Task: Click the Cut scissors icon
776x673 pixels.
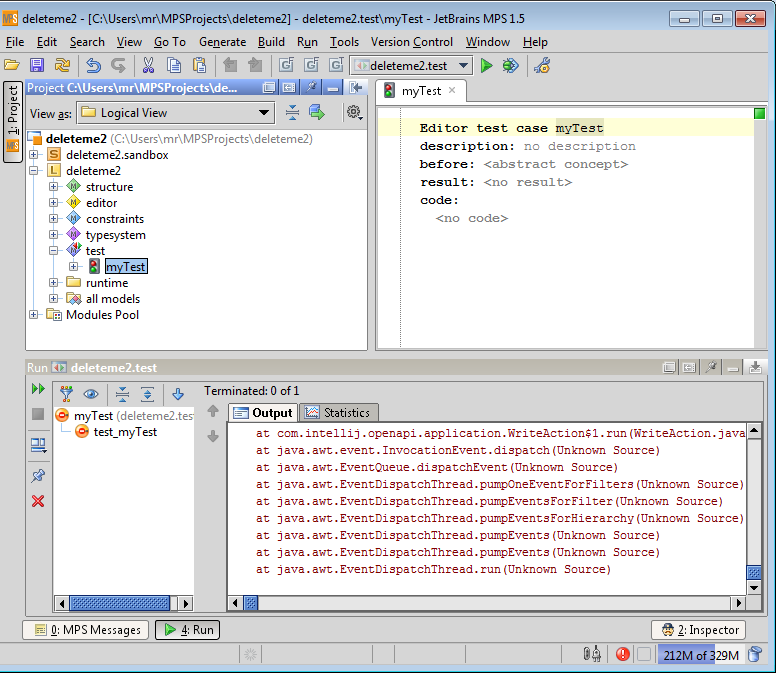Action: click(148, 65)
